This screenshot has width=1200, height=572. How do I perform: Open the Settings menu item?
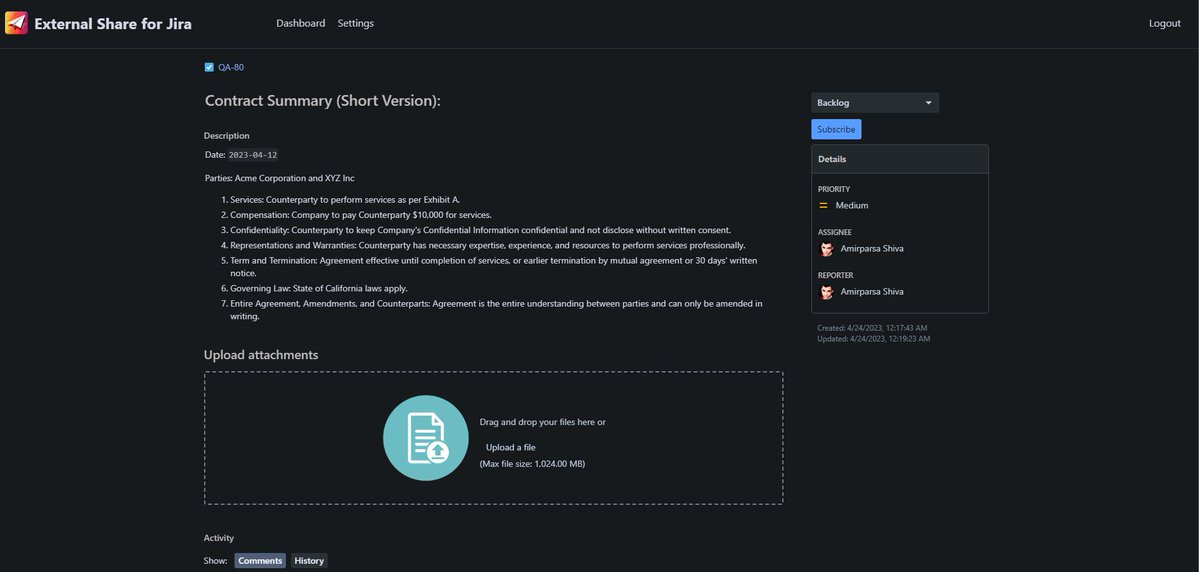356,23
